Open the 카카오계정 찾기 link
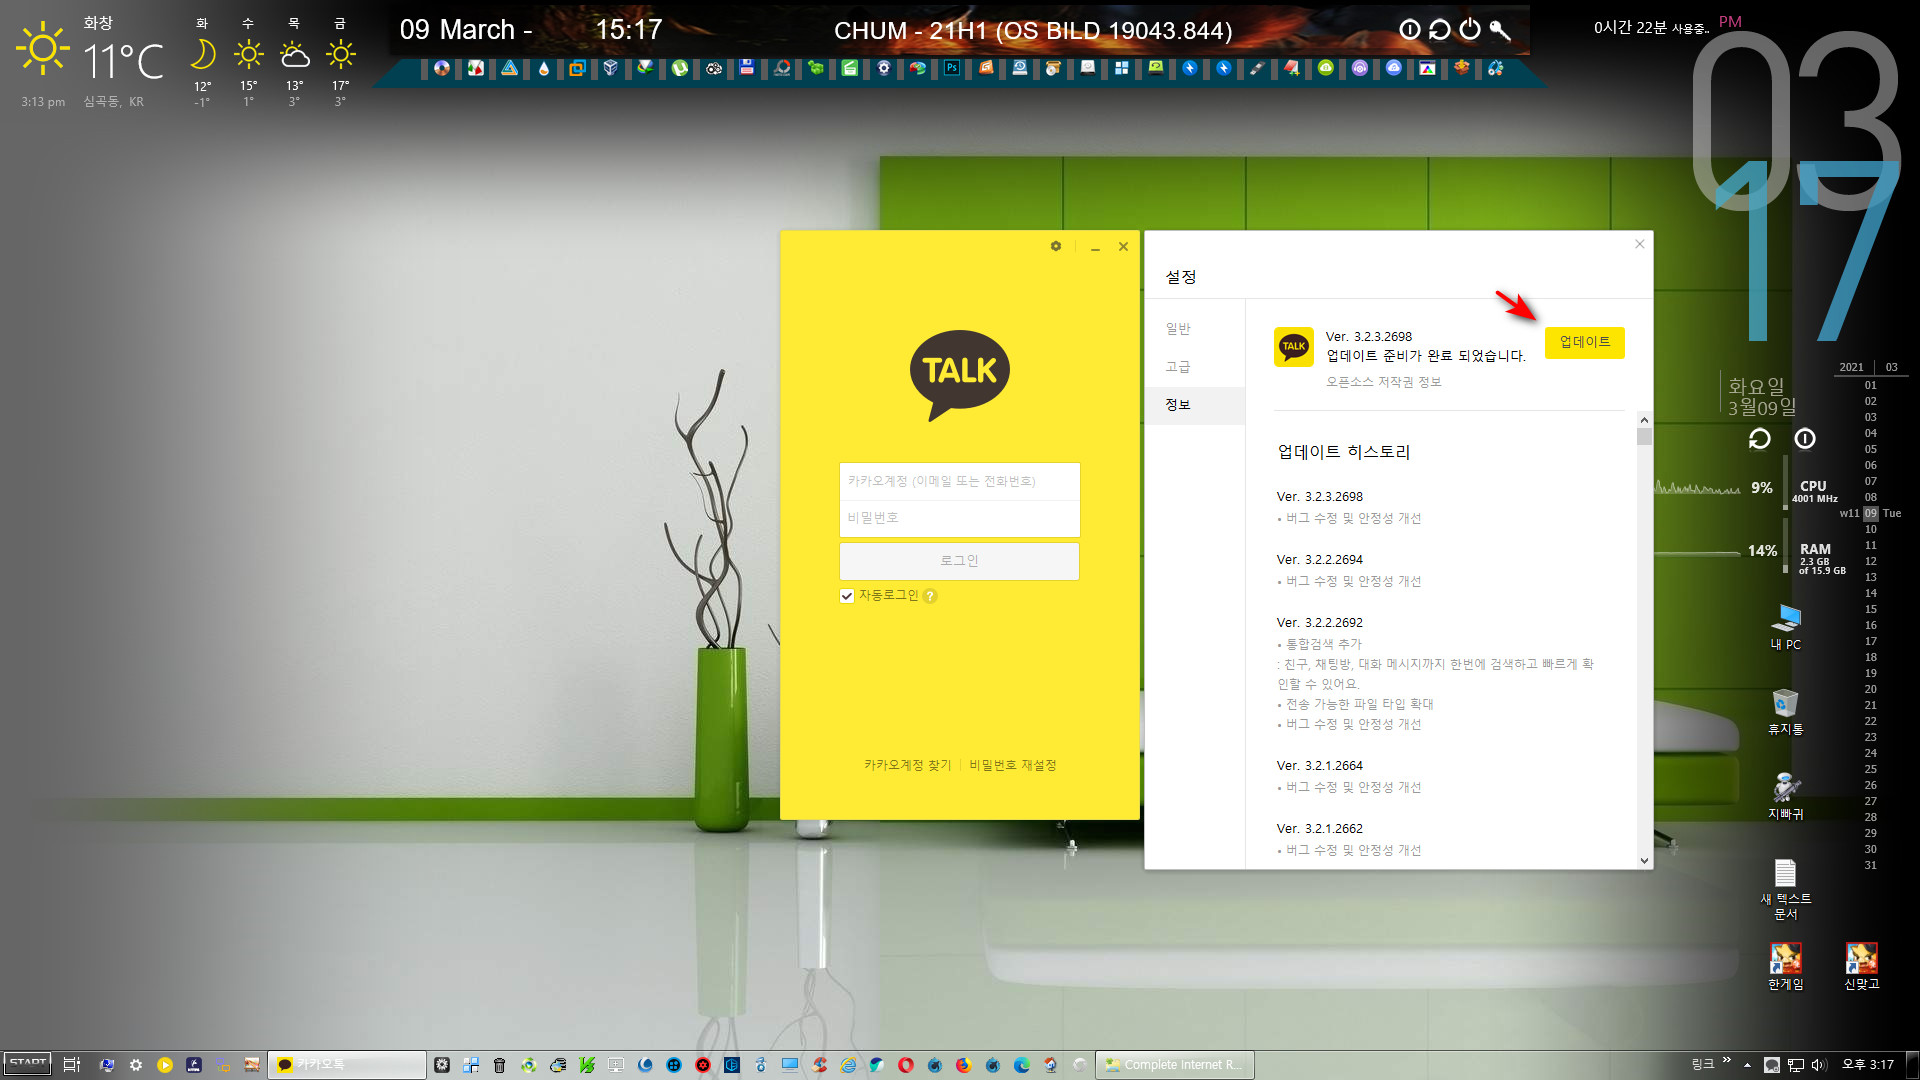Screen dimensions: 1920x1080 907,765
